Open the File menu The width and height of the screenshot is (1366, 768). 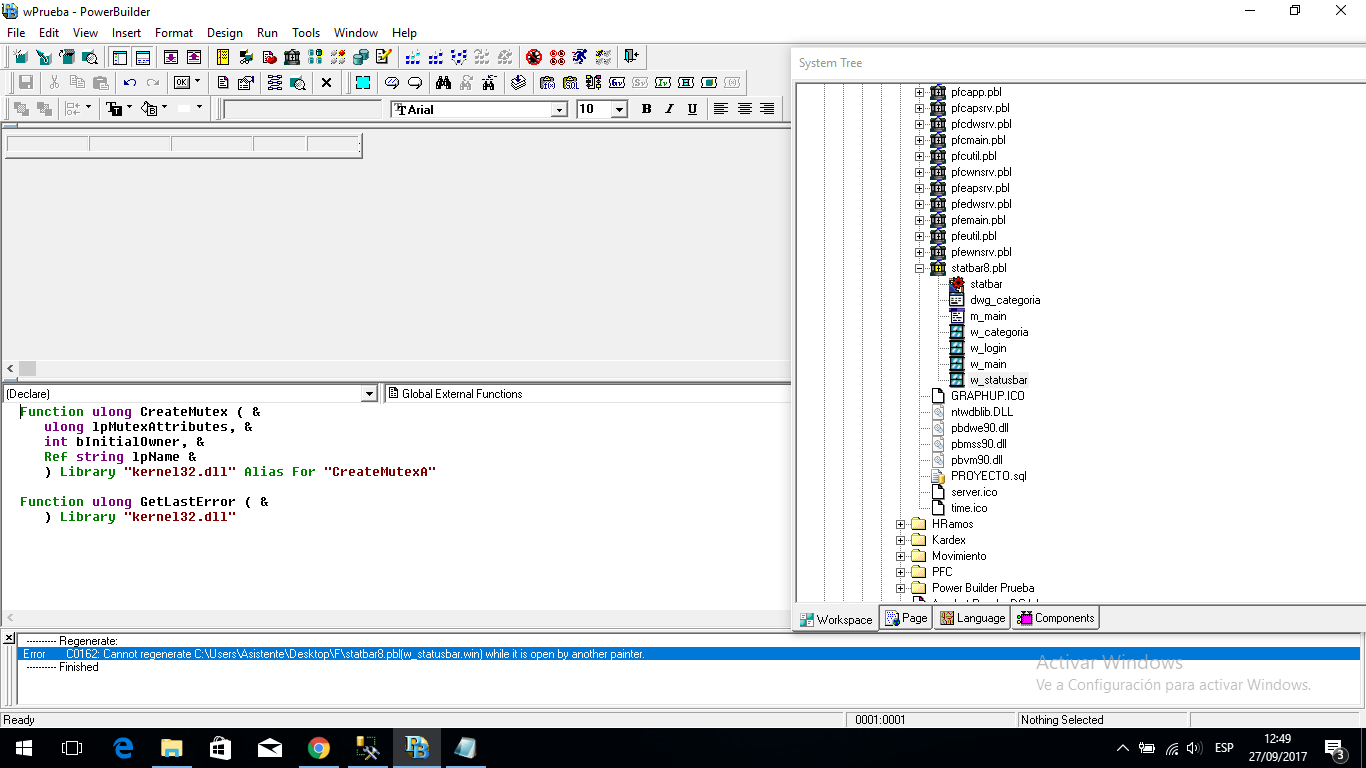(16, 33)
